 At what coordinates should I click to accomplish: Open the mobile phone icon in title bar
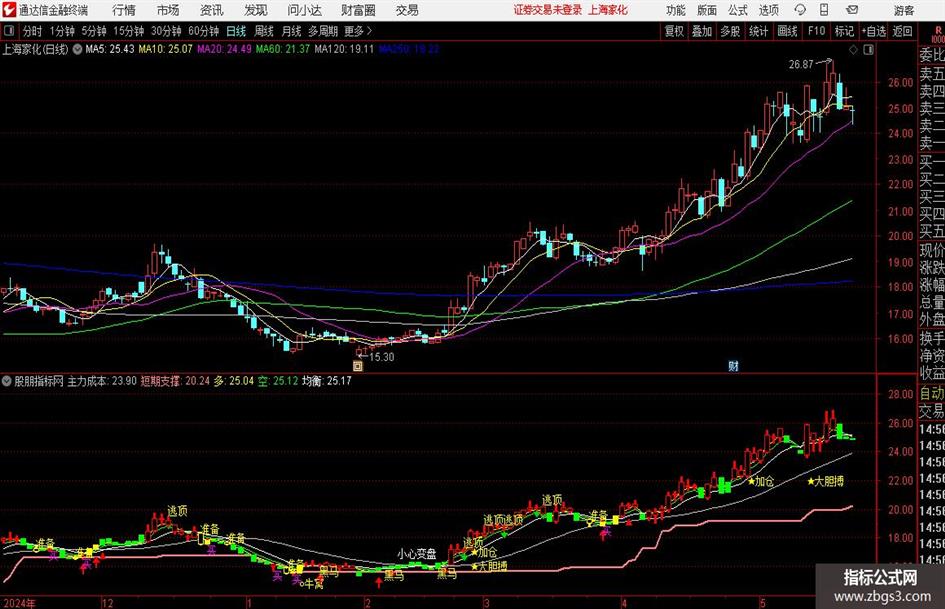pyautogui.click(x=824, y=10)
